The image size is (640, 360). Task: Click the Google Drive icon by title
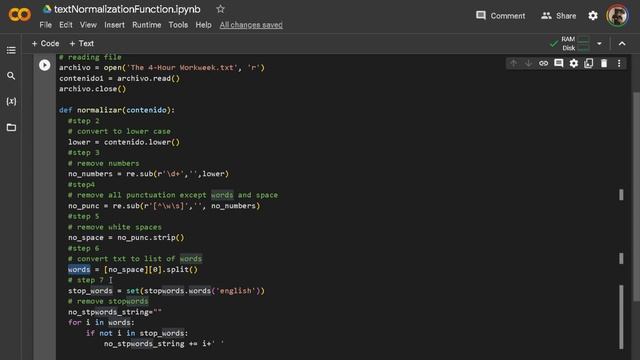coord(47,9)
